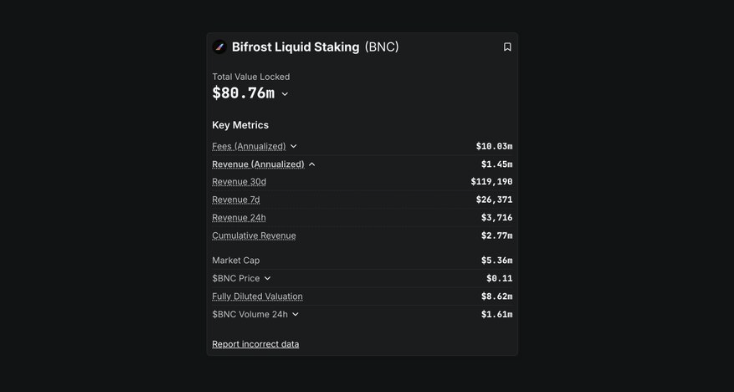Expand the Total Value Locked breakdown chevron
Image resolution: width=734 pixels, height=392 pixels.
[285, 94]
